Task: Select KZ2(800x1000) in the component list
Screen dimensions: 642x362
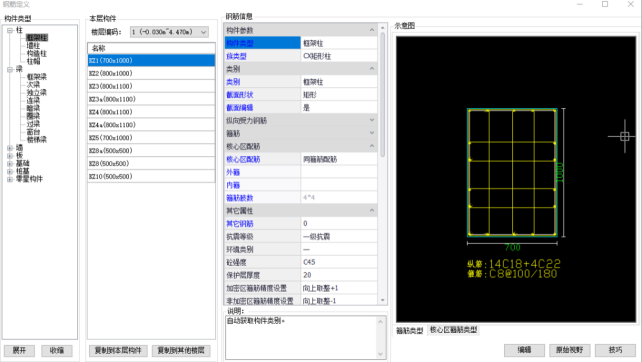Action: (151, 73)
